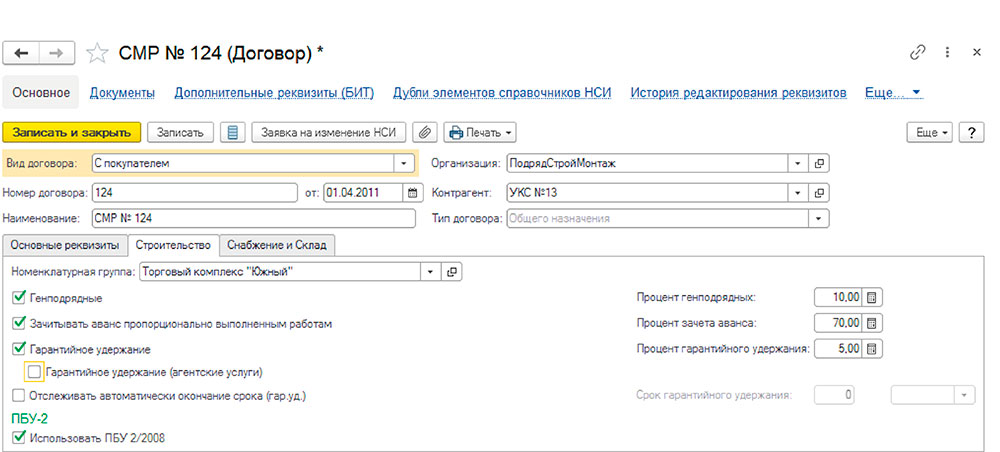Image resolution: width=1000 pixels, height=452 pixels.
Task: Click the star favorite icon beside title
Action: 97,52
